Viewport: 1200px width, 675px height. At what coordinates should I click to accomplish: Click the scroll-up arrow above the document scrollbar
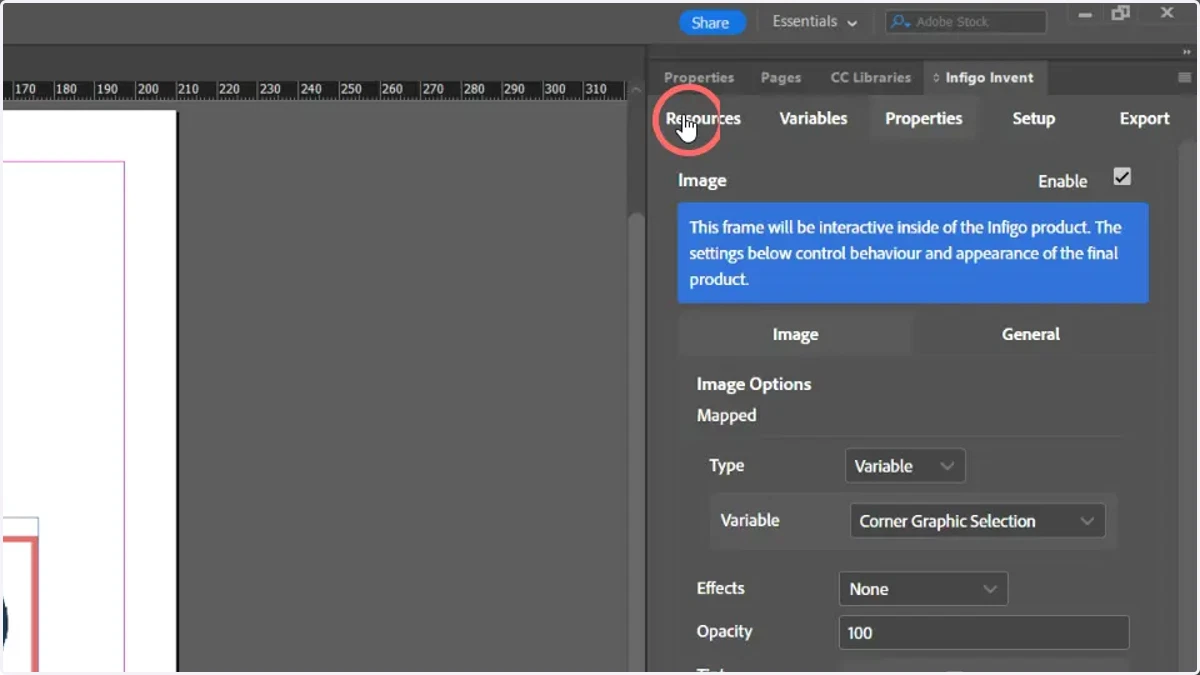coord(635,90)
